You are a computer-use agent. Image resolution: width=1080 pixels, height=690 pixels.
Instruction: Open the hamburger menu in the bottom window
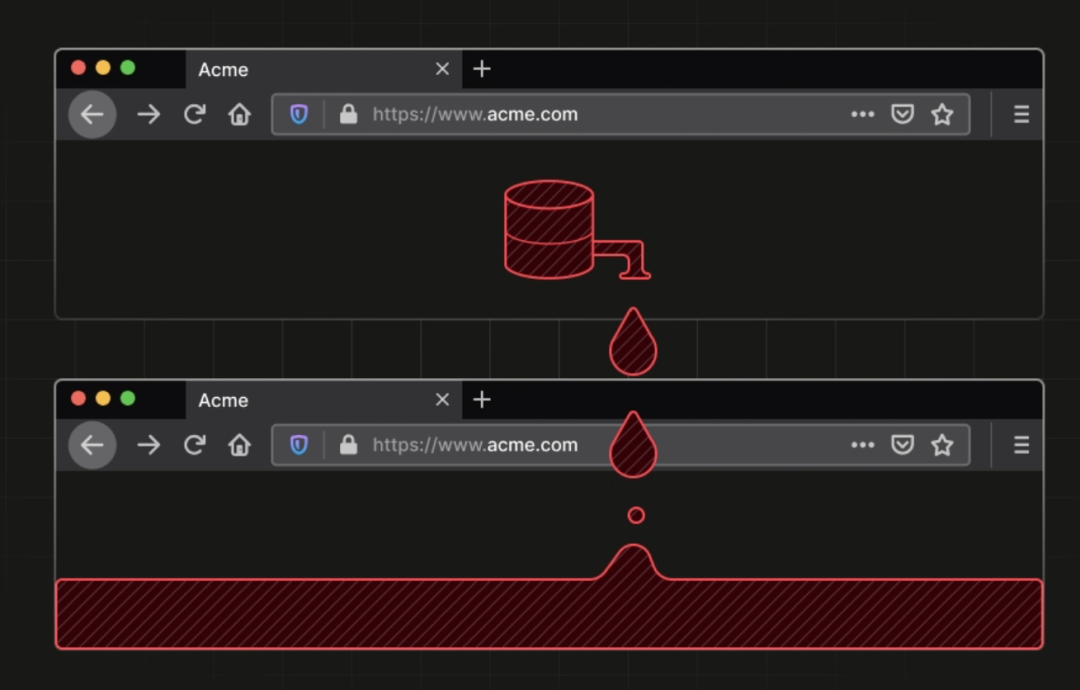[1021, 445]
